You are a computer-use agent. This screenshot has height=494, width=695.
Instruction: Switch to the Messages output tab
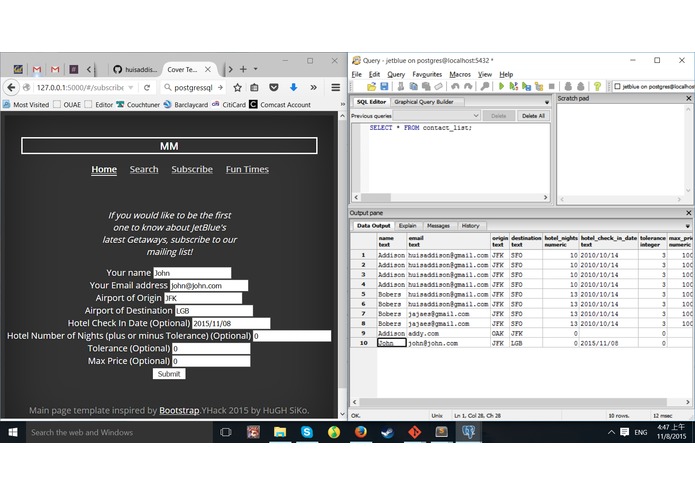pyautogui.click(x=438, y=226)
